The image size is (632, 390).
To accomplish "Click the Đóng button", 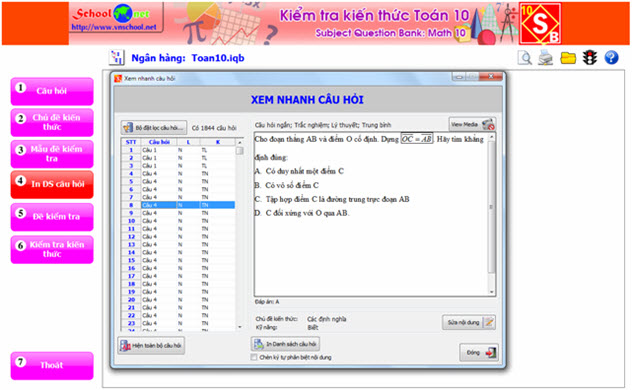I will (479, 353).
